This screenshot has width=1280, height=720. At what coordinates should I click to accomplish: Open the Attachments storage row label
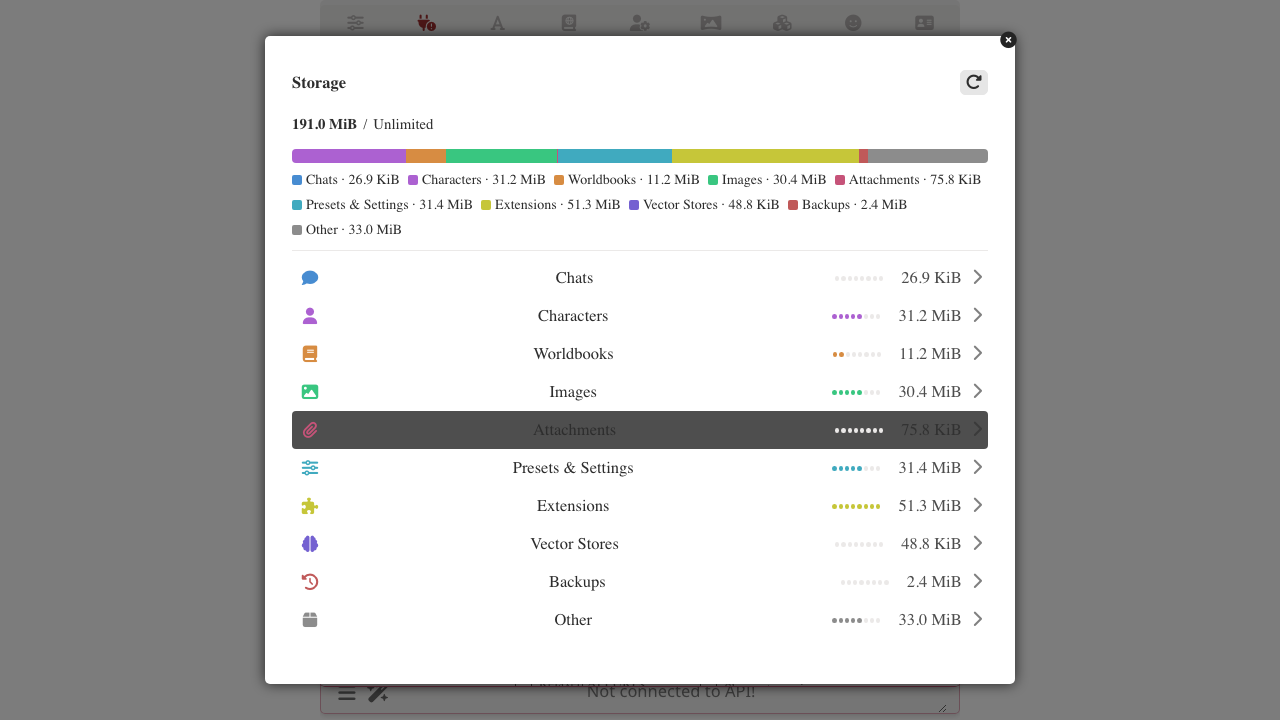point(574,430)
